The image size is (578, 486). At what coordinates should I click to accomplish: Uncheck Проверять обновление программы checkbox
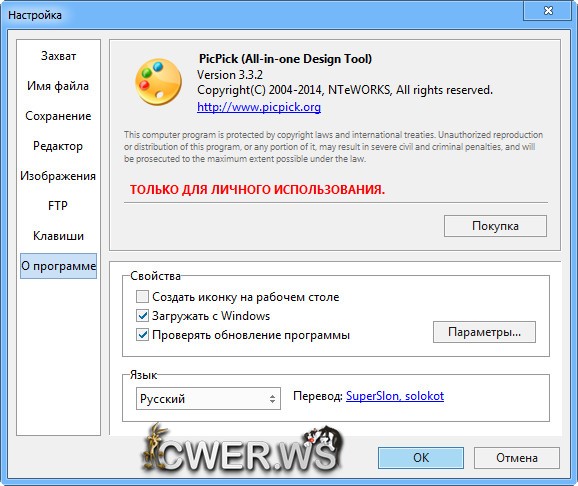click(x=142, y=335)
